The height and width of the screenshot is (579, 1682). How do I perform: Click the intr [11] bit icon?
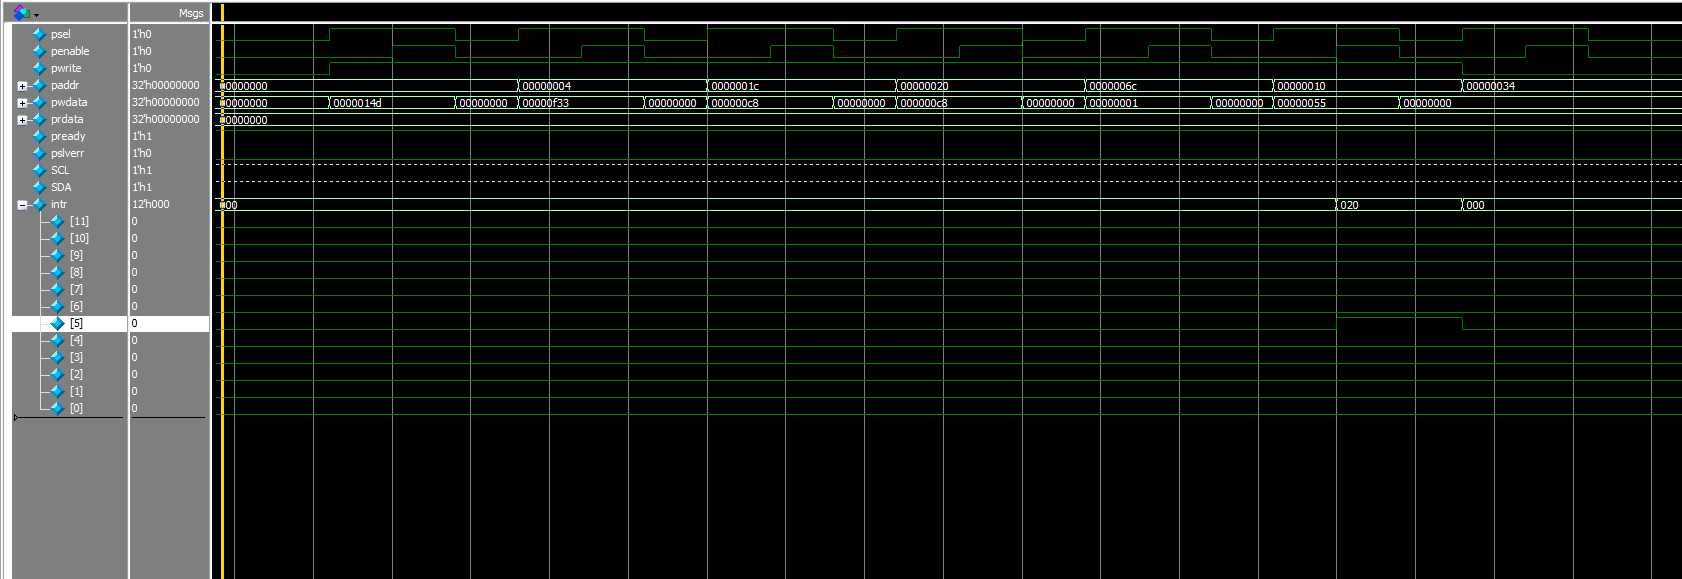[x=57, y=221]
